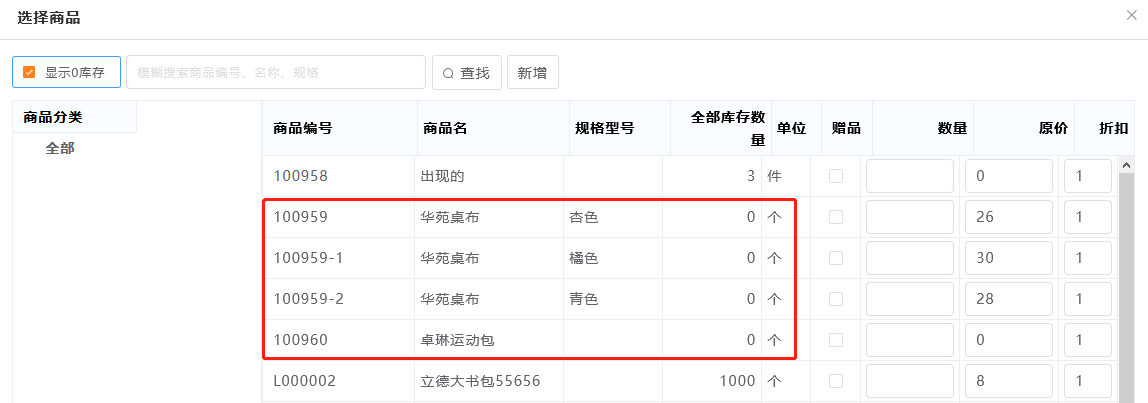Screen dimensions: 1148x403
Task: Click the 新增 button
Action: pos(532,72)
